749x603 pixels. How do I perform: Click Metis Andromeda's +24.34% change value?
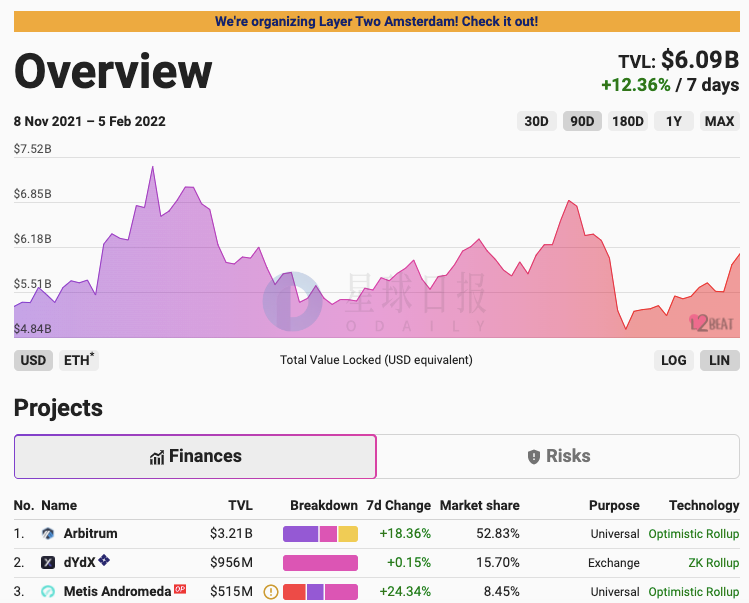405,592
